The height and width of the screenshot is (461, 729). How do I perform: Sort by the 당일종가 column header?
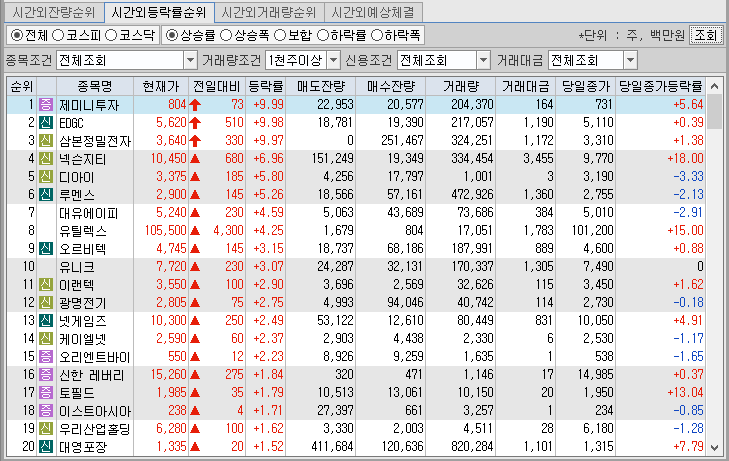pyautogui.click(x=585, y=86)
